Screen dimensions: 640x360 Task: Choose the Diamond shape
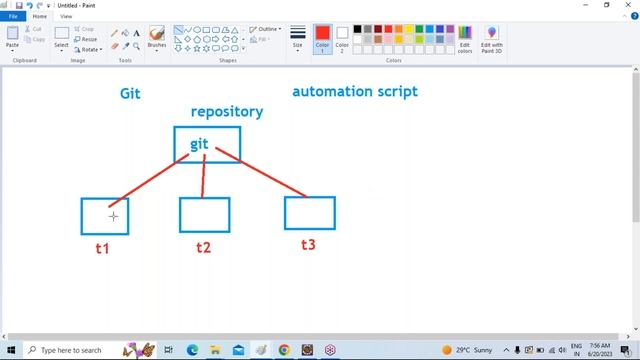coord(188,39)
